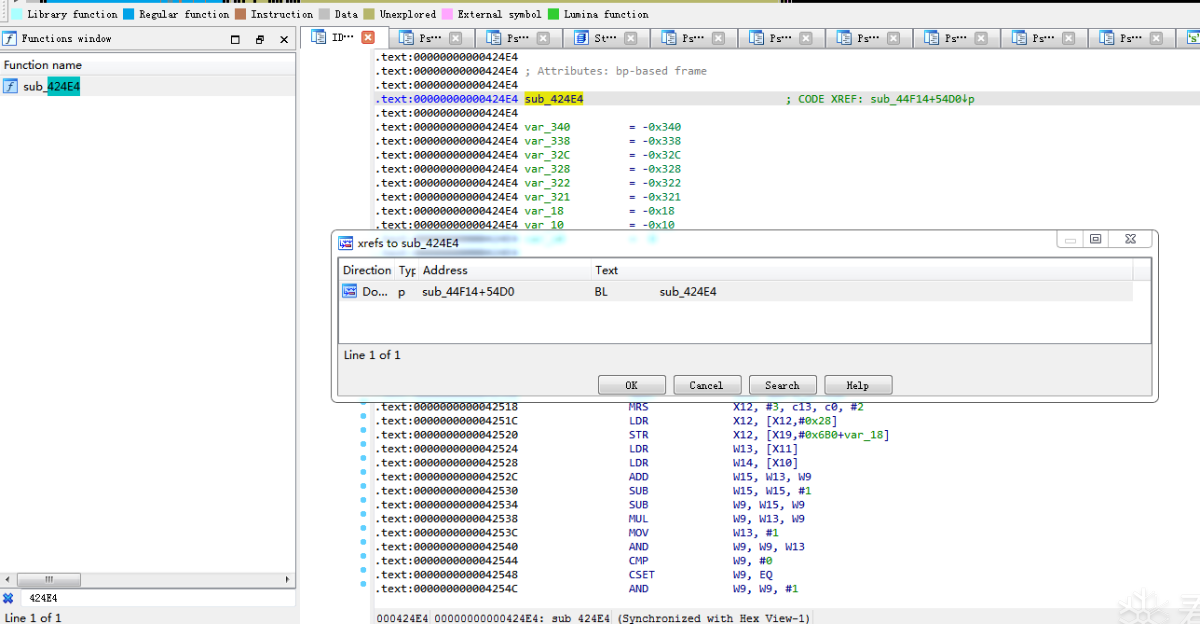The image size is (1200, 624).
Task: Click the Regular function color legend swatch
Action: point(129,14)
